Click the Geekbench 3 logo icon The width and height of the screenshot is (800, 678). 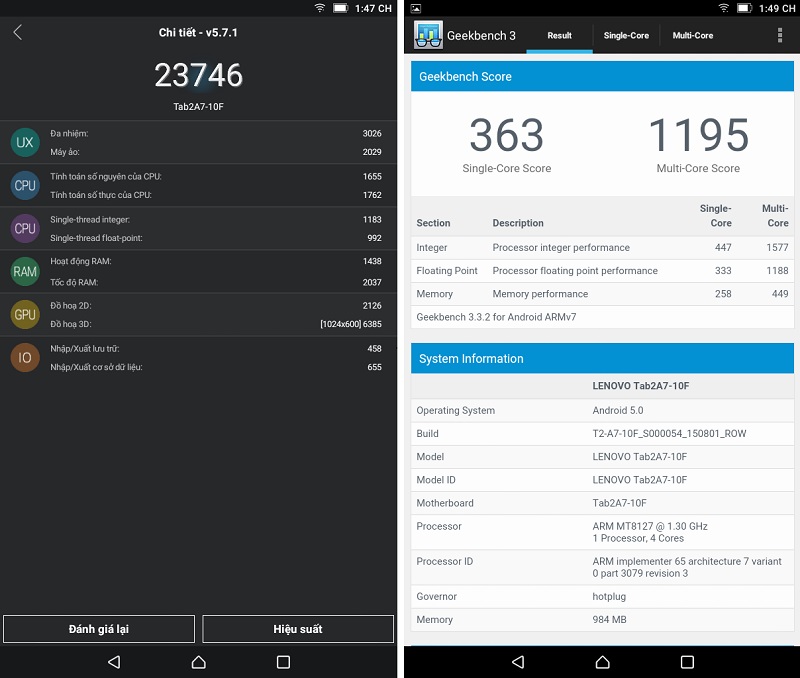click(x=429, y=35)
